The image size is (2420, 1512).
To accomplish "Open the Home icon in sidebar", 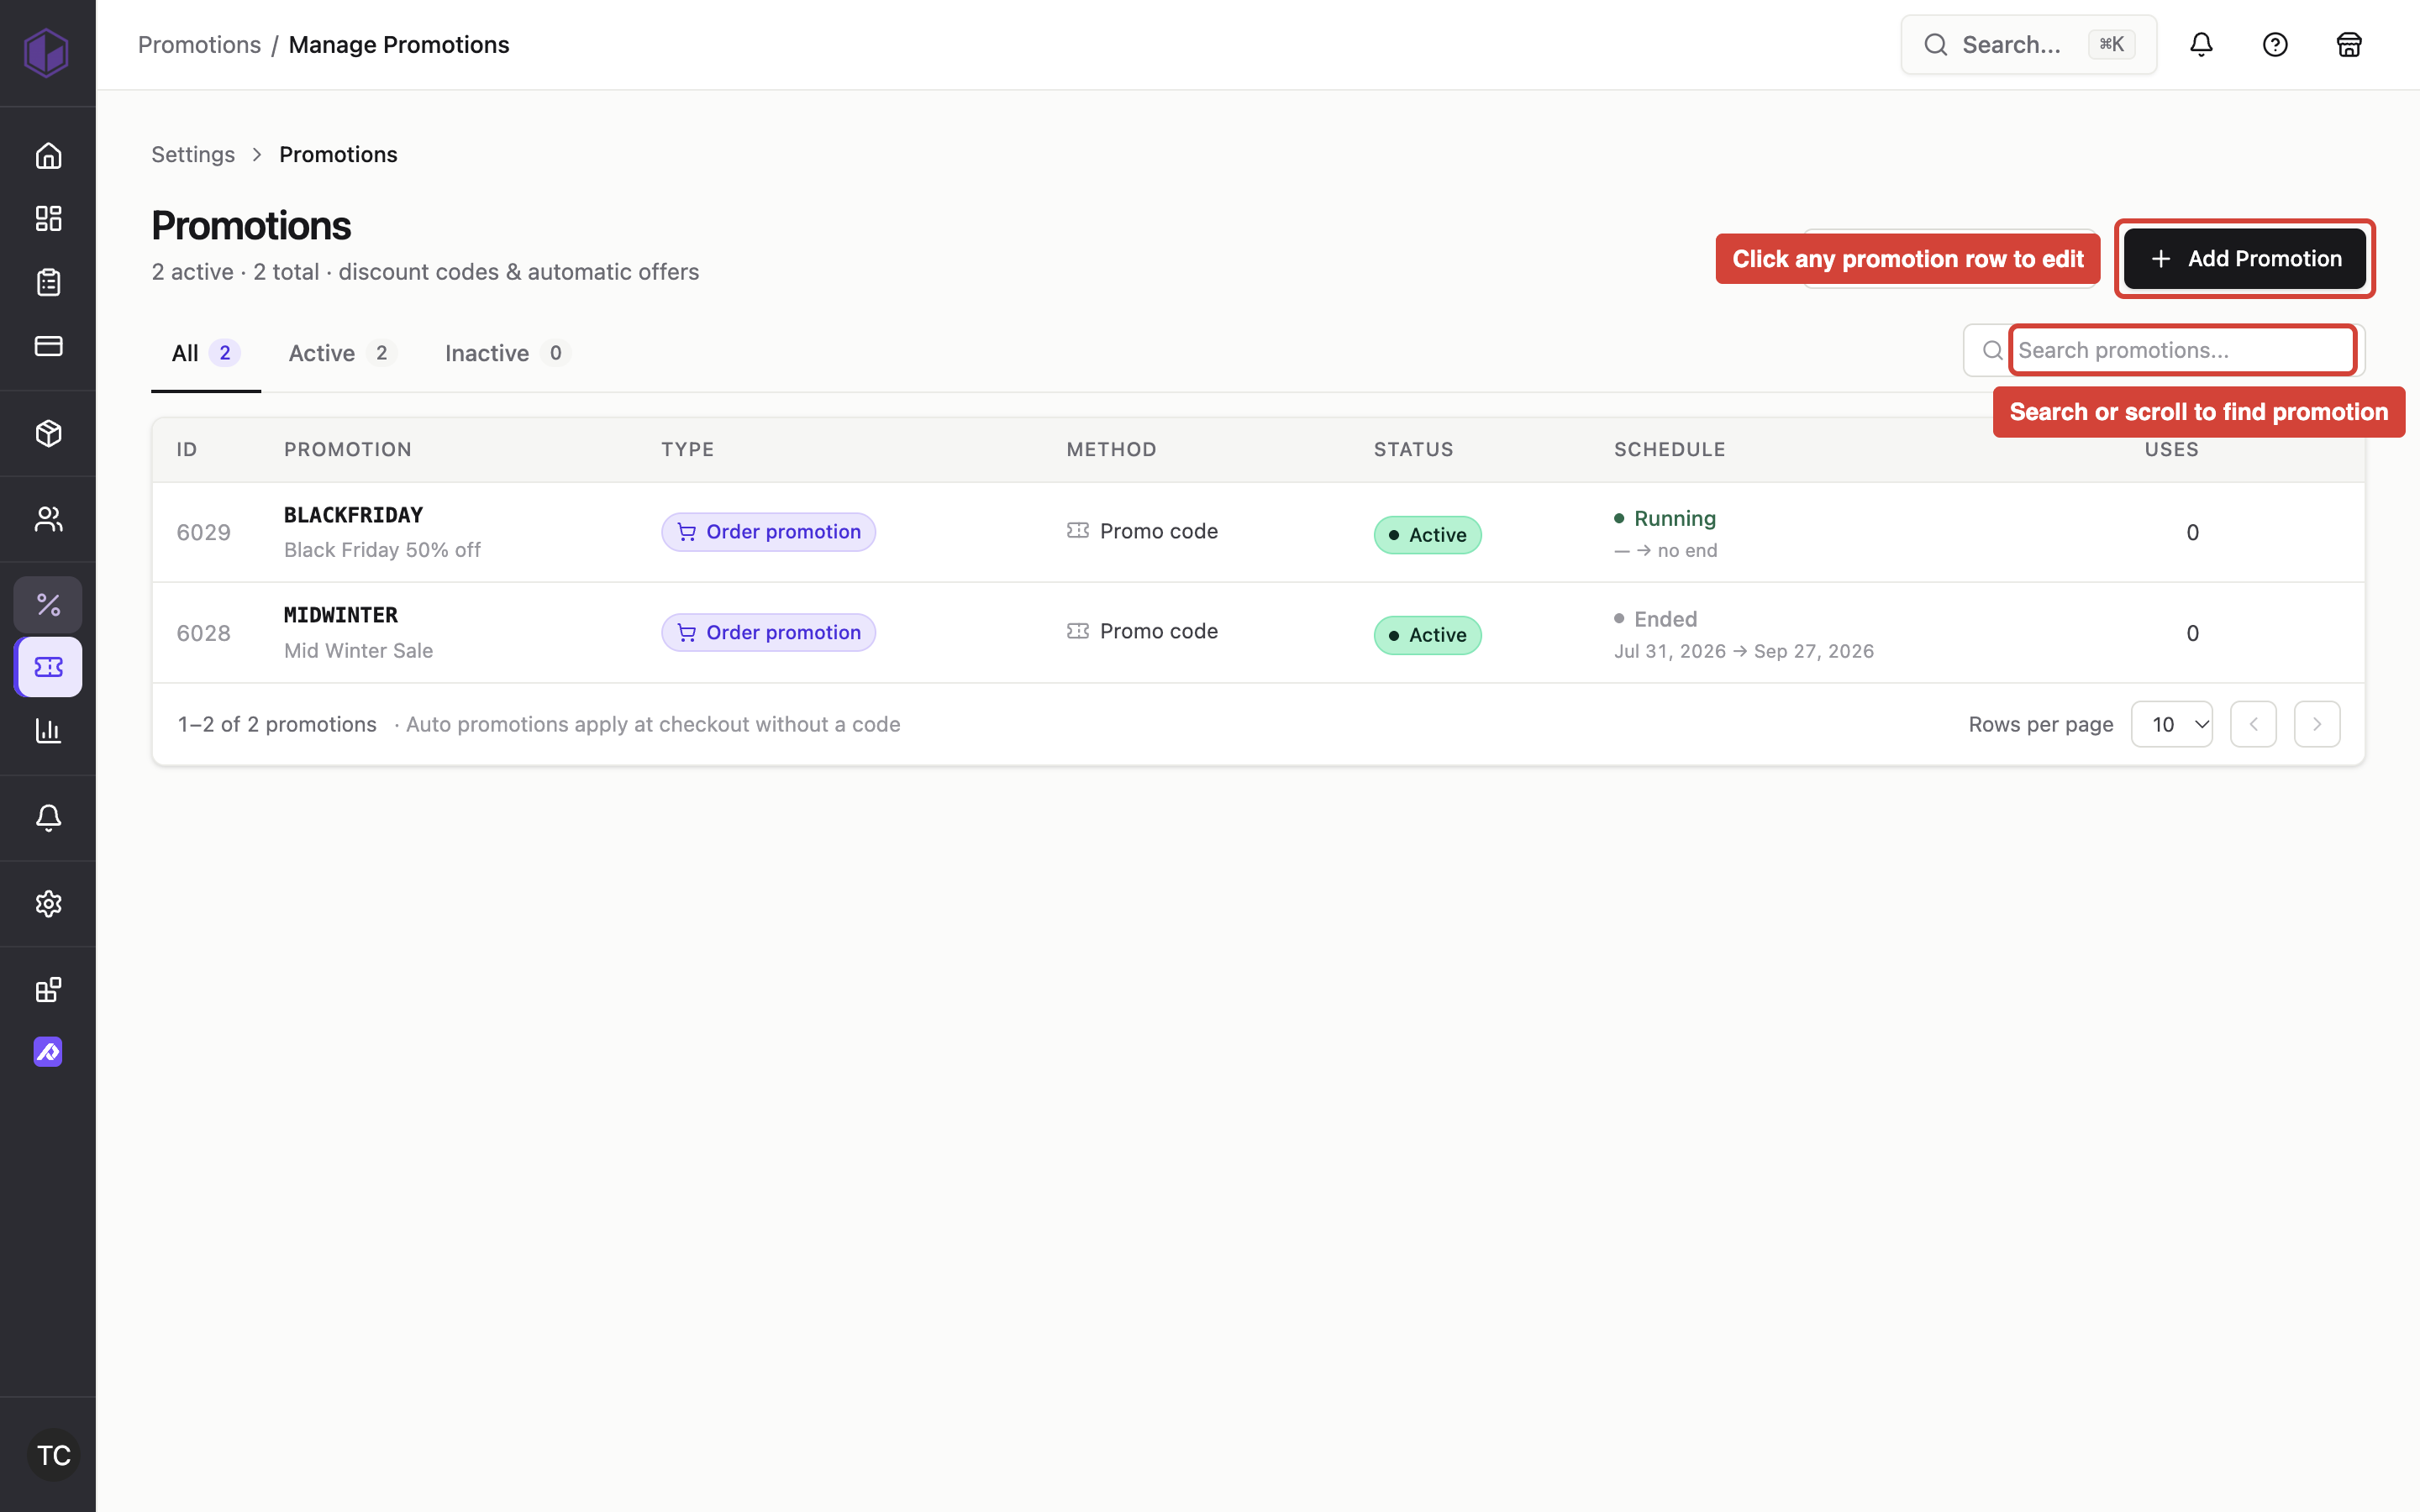I will coord(48,156).
